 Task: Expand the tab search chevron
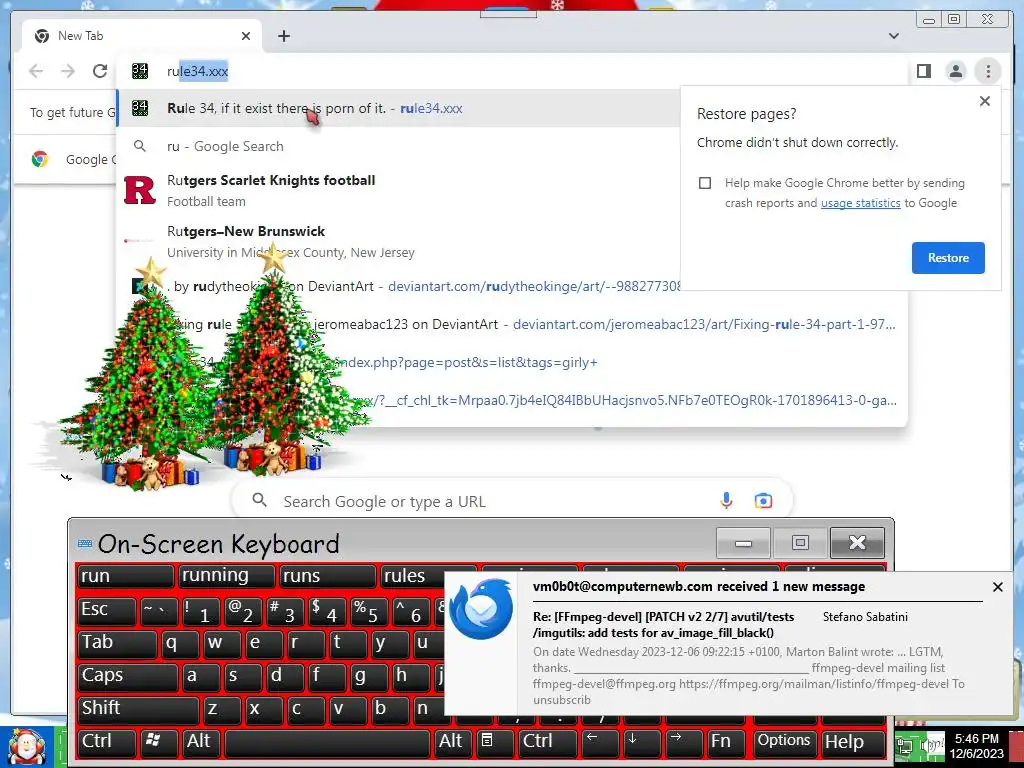(893, 36)
